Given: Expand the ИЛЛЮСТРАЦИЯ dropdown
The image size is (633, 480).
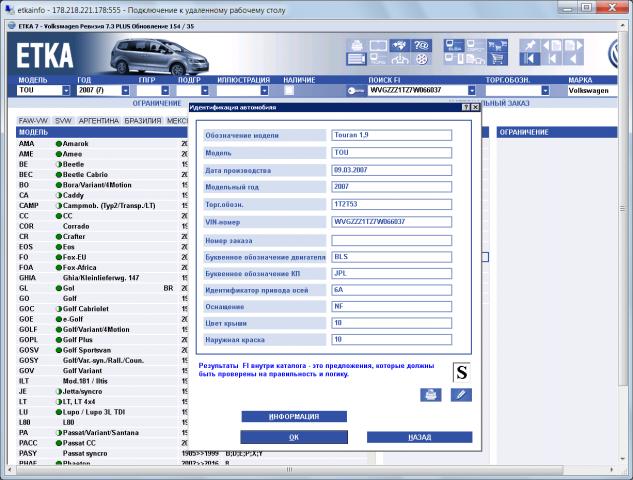Looking at the screenshot, I should [264, 90].
